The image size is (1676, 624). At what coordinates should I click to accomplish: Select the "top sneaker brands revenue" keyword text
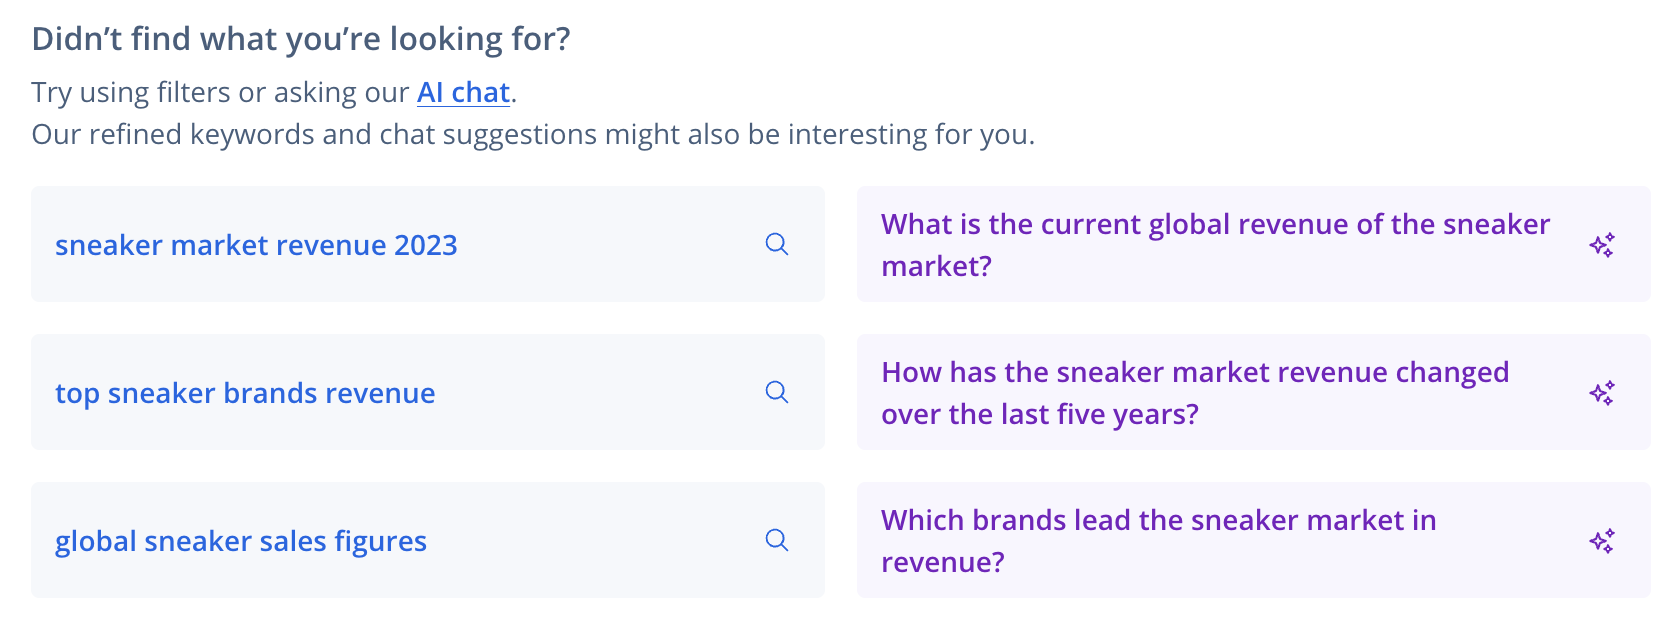tap(245, 393)
